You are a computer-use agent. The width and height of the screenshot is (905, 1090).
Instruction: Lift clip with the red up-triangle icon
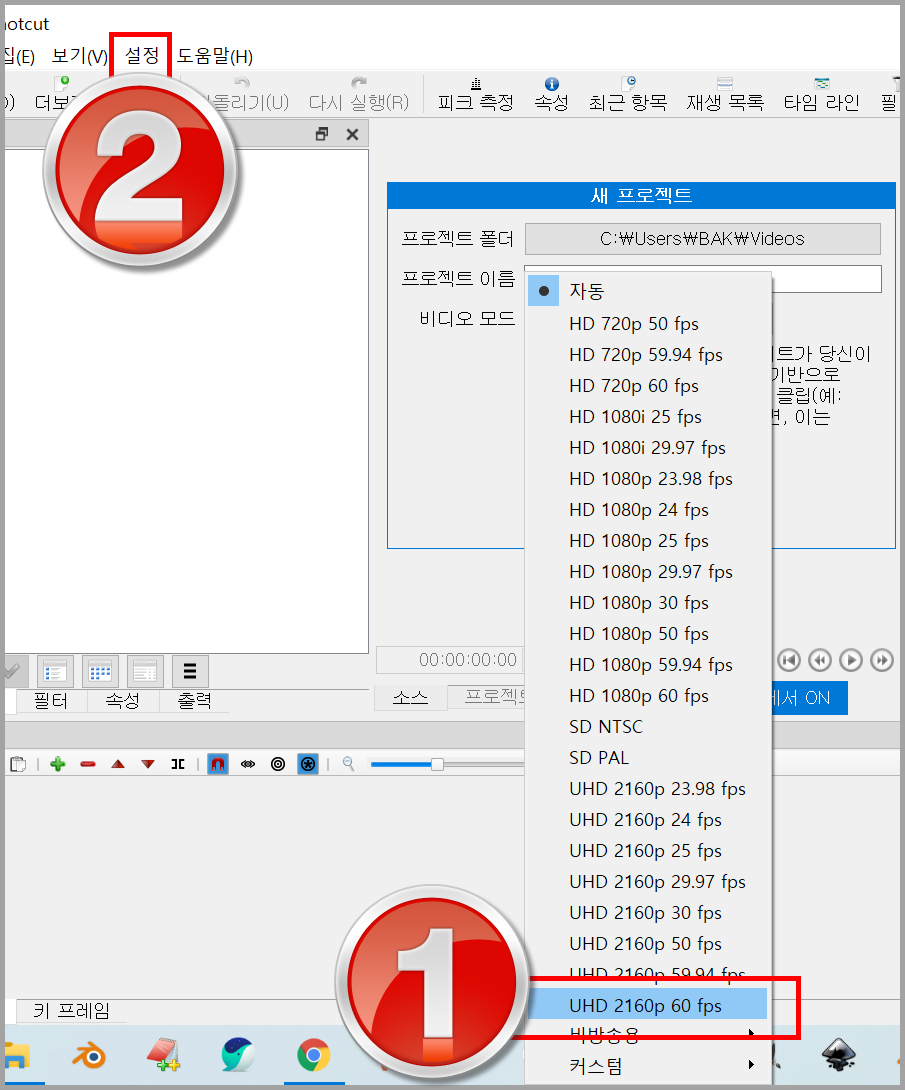pos(118,764)
